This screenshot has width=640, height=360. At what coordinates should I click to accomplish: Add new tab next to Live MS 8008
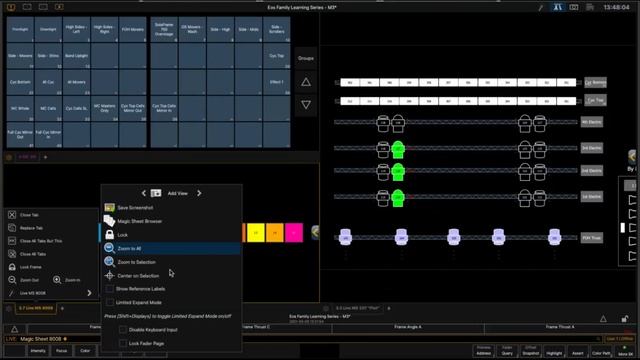pyautogui.click(x=62, y=308)
